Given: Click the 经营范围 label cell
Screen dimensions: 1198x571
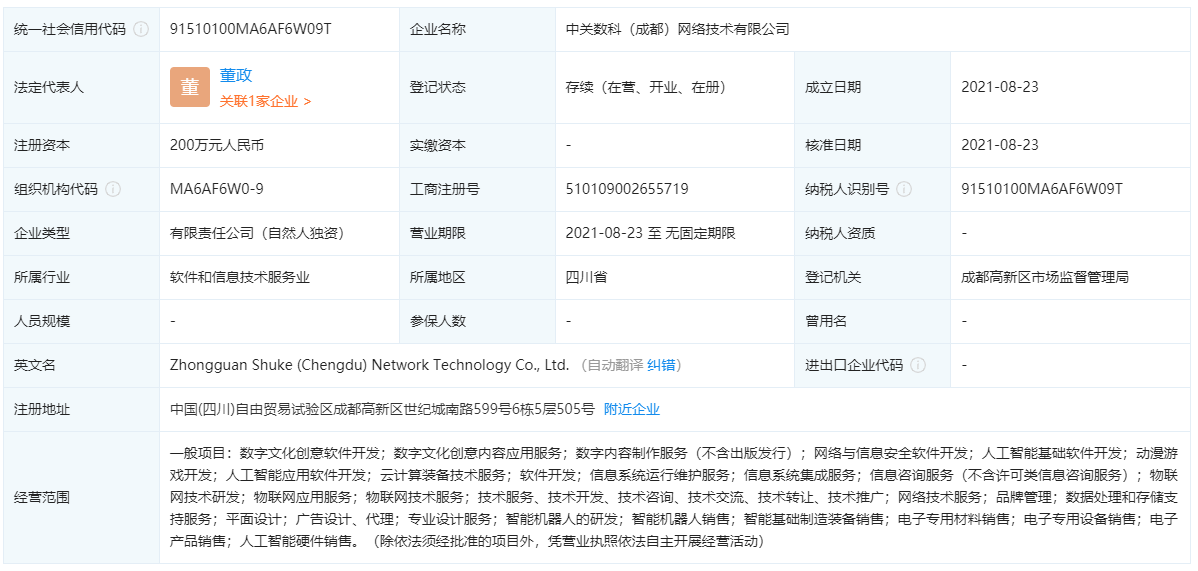Looking at the screenshot, I should [x=81, y=497].
